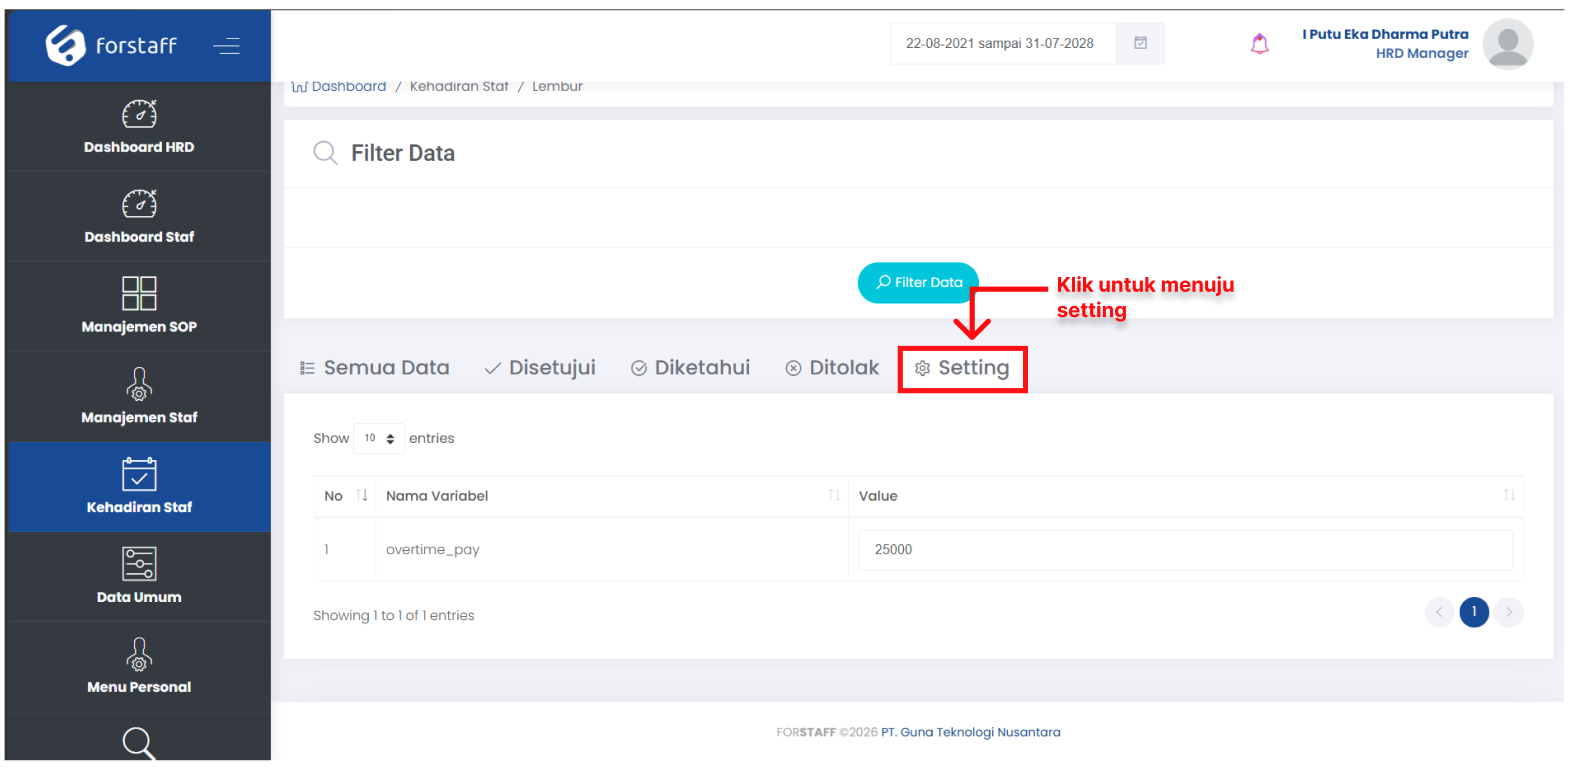Switch to the Ditolak tab
1576x770 pixels.
[832, 368]
